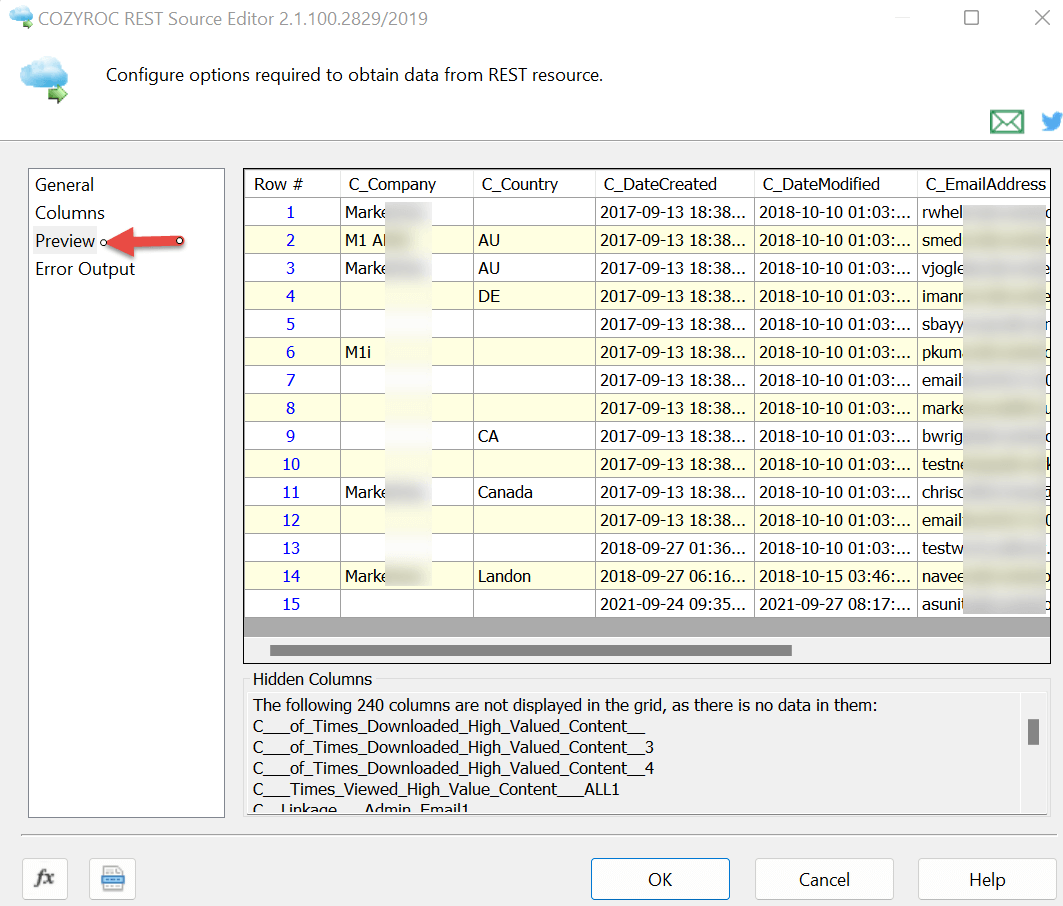Click the print/document icon button
Viewport: 1063px width, 906px height.
(113, 879)
